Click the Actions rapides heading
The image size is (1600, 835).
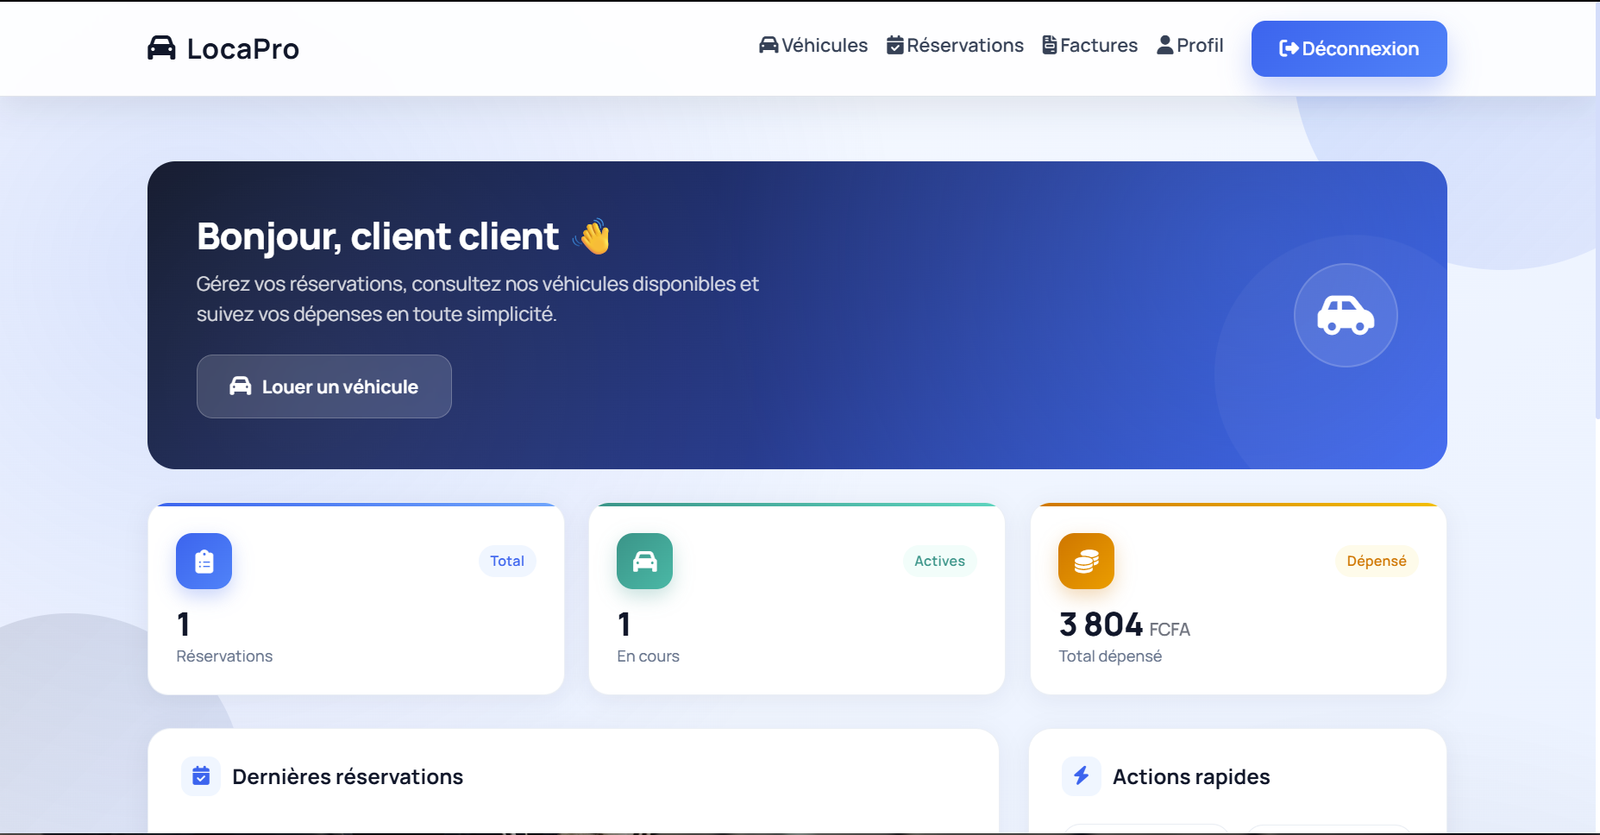tap(1191, 777)
